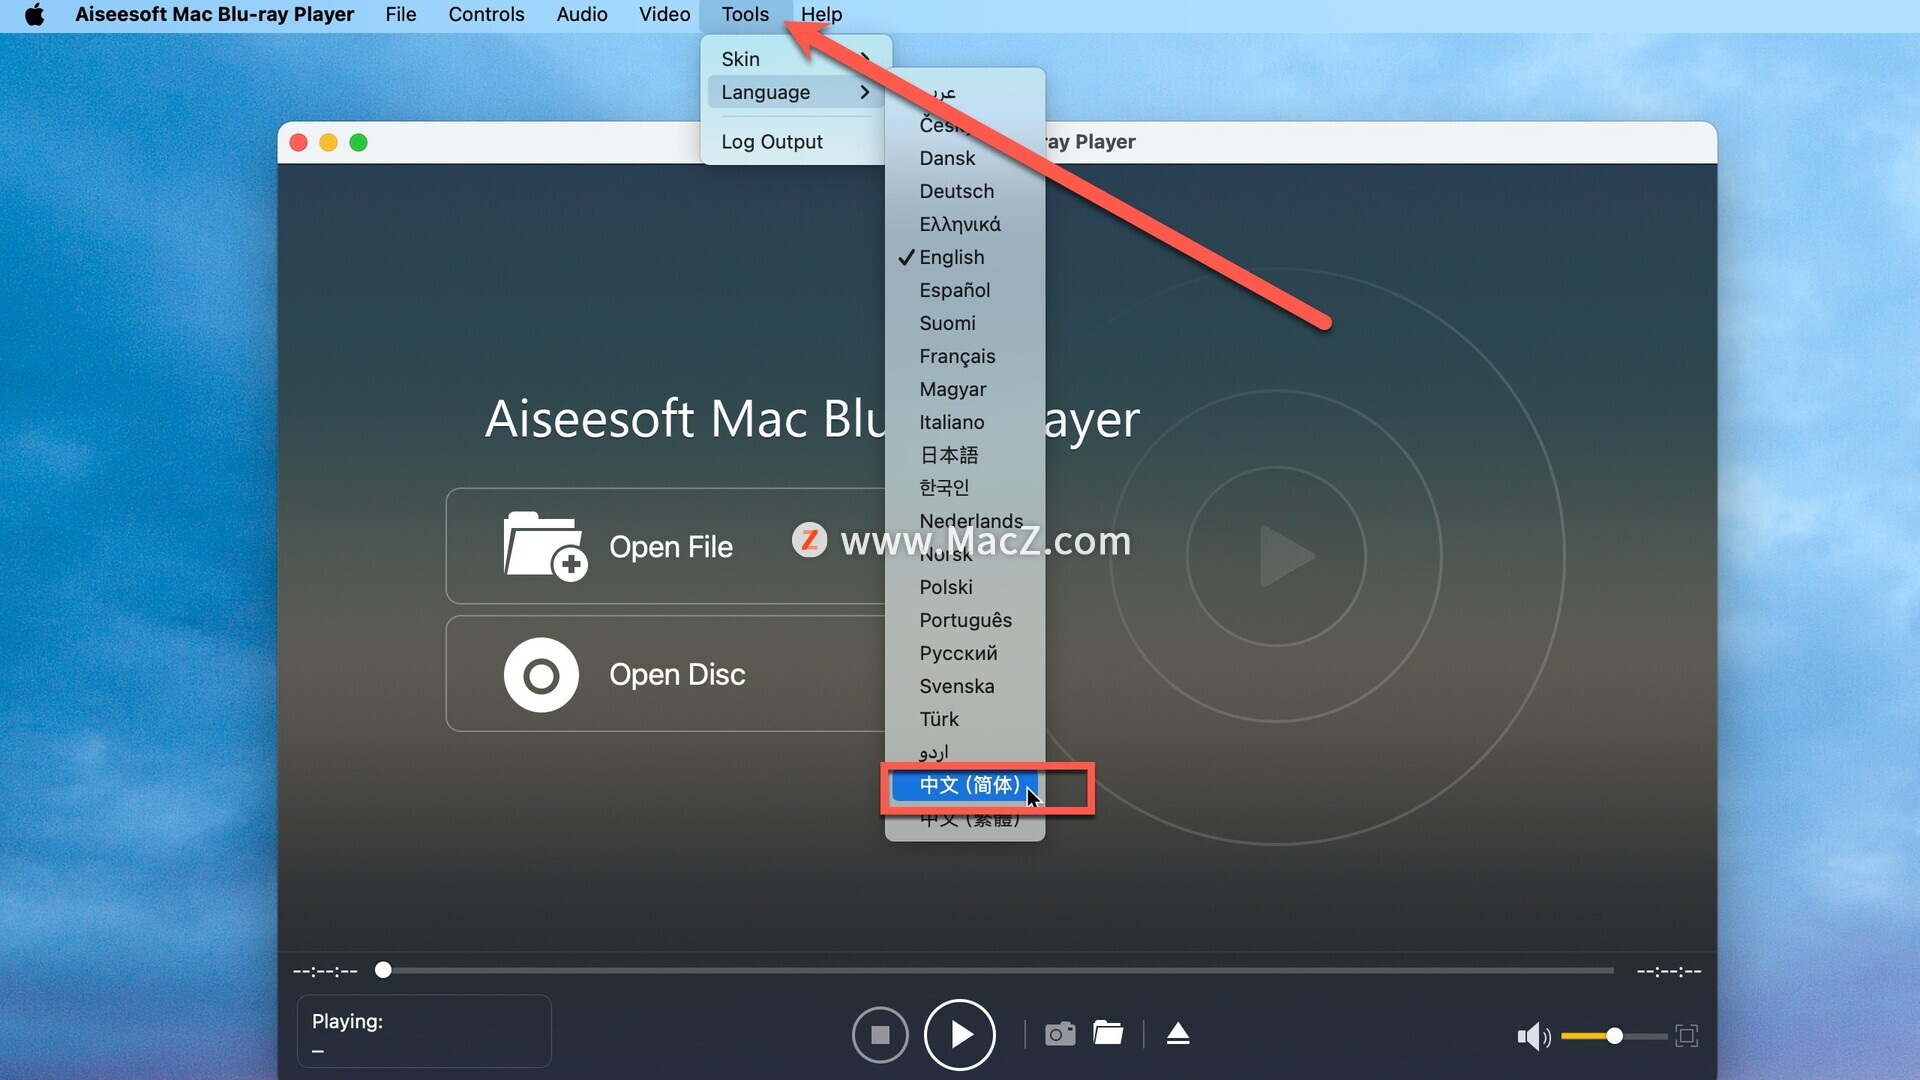
Task: Toggle full screen icon
Action: click(1686, 1036)
